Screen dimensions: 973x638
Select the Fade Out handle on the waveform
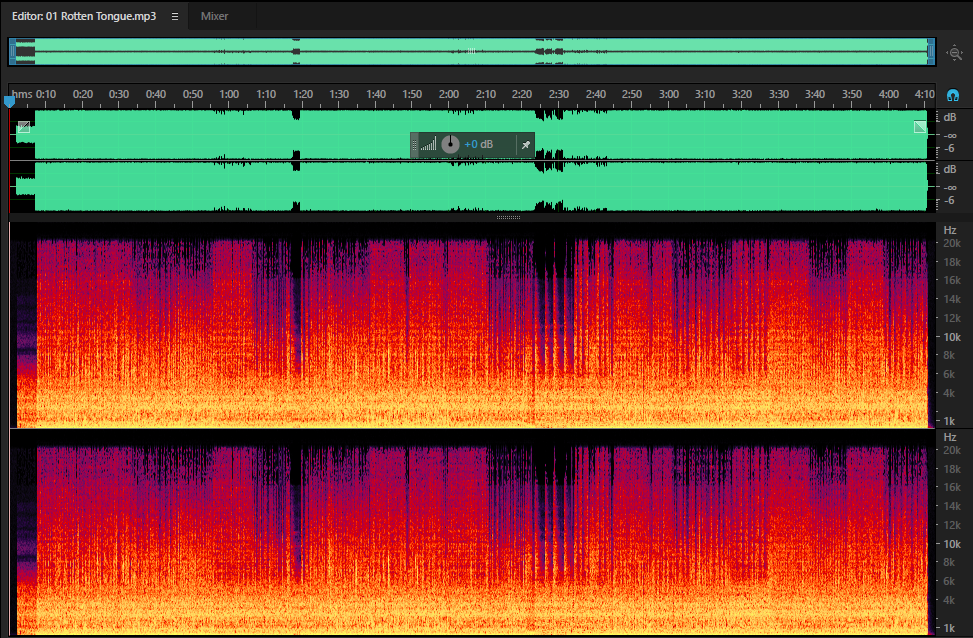(920, 127)
